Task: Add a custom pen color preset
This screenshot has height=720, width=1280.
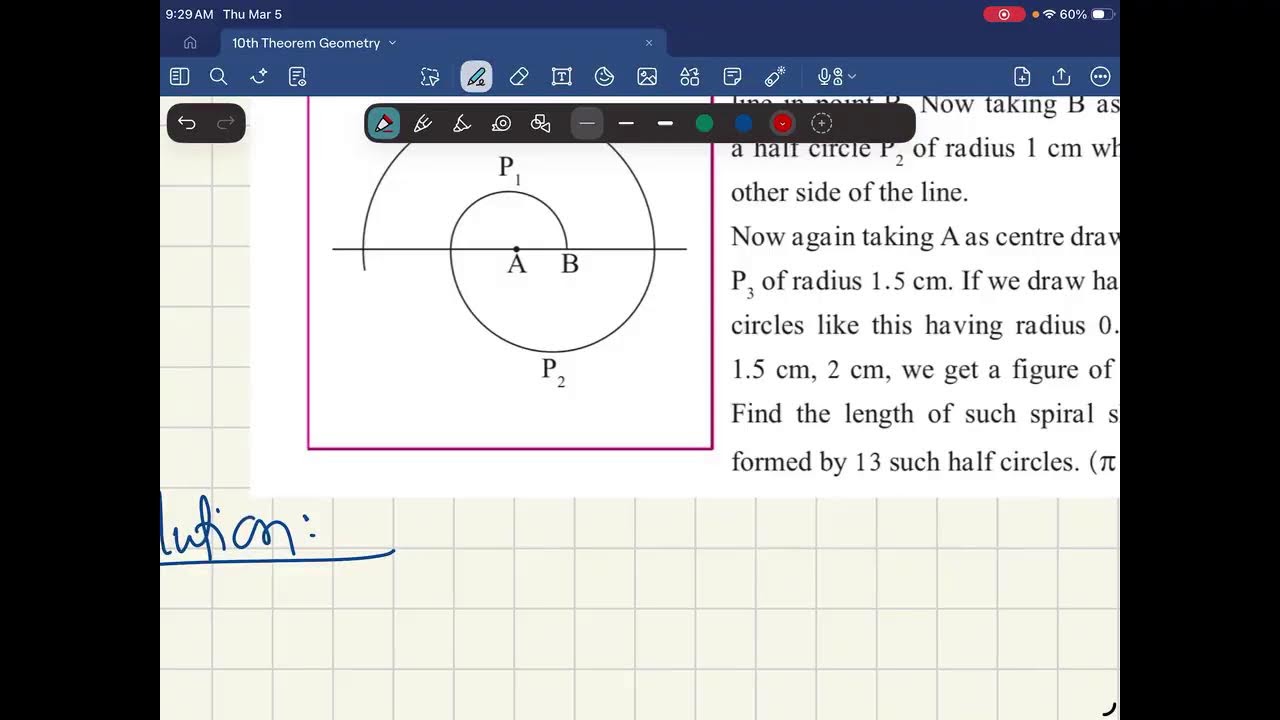Action: [x=822, y=123]
